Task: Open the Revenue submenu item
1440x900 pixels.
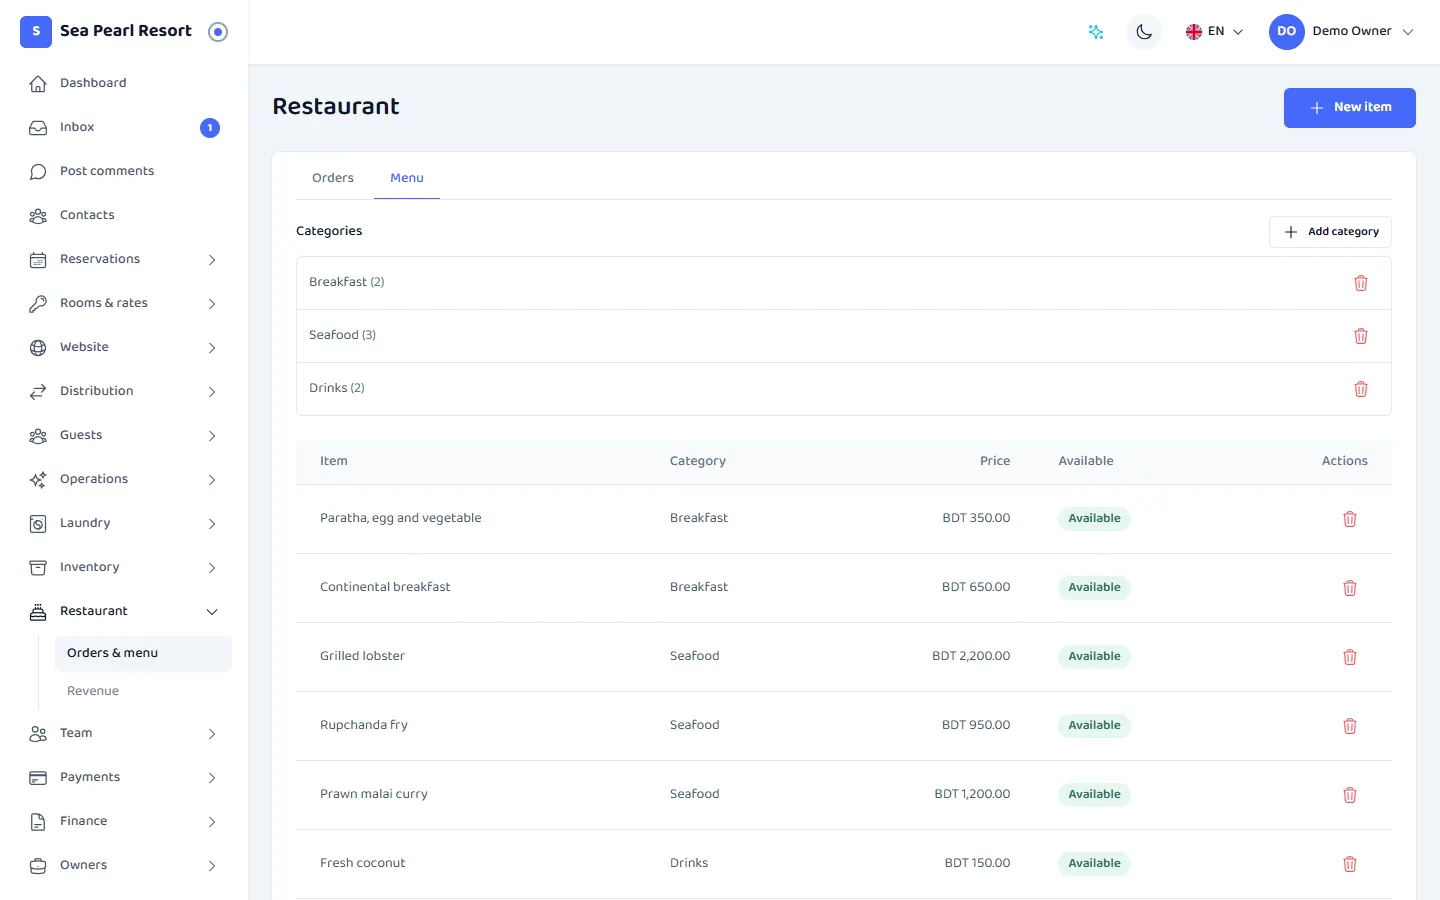Action: [x=143, y=691]
